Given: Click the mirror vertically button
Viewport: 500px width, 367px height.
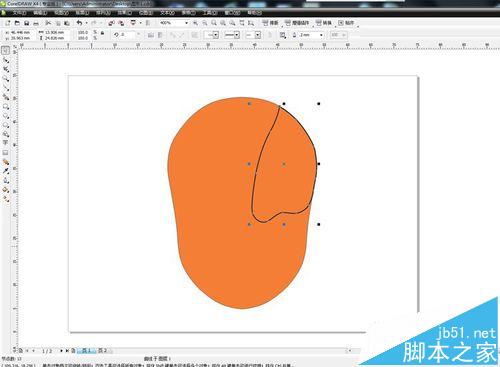Looking at the screenshot, I should tap(160, 35).
